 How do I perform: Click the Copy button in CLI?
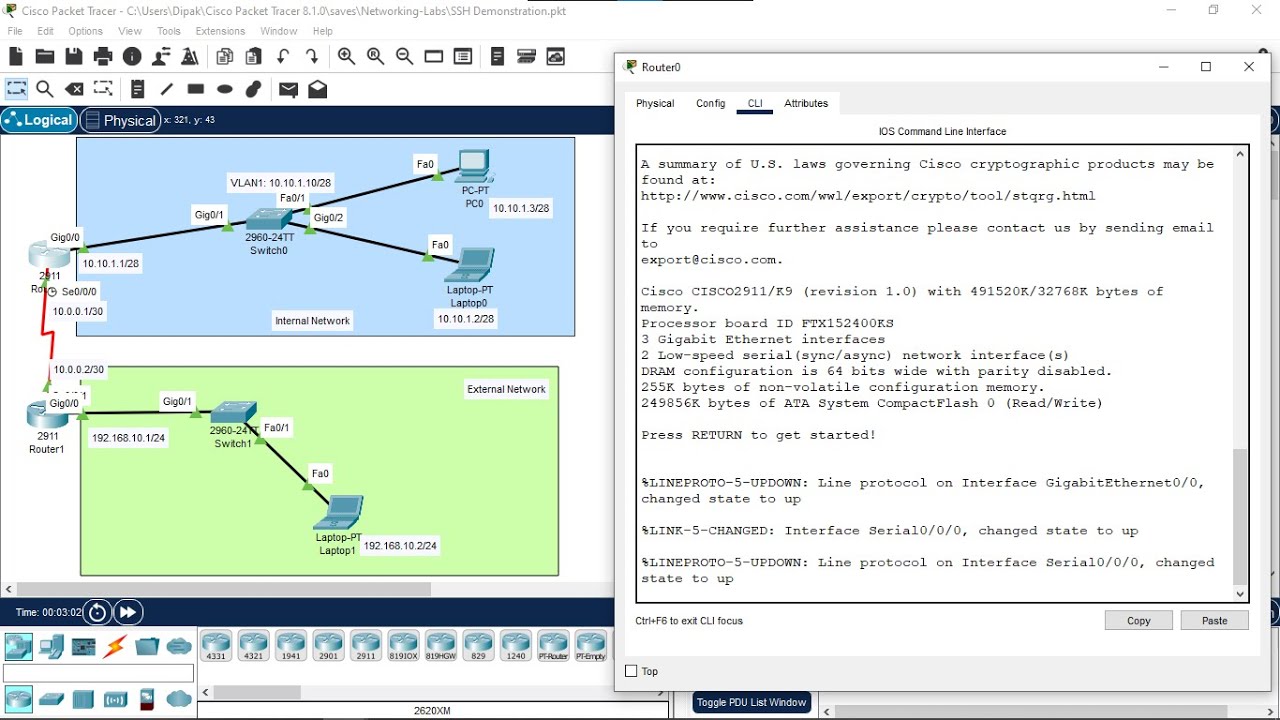1139,620
